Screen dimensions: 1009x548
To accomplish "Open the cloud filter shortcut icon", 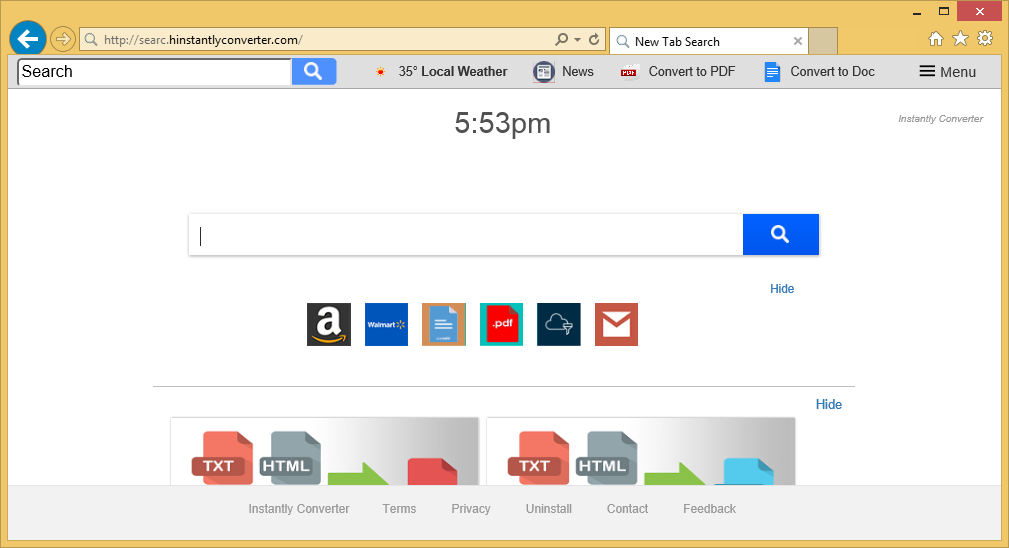I will point(558,325).
